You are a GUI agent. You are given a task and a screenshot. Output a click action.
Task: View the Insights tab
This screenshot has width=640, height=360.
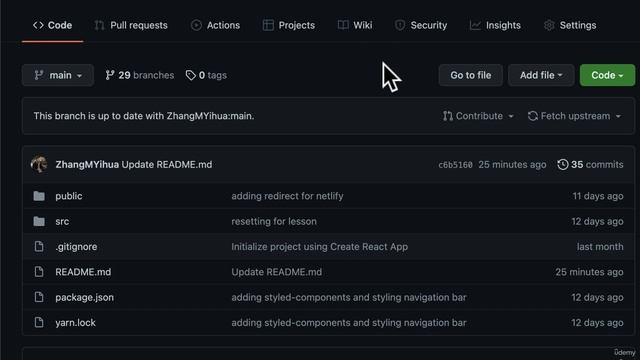coord(495,25)
